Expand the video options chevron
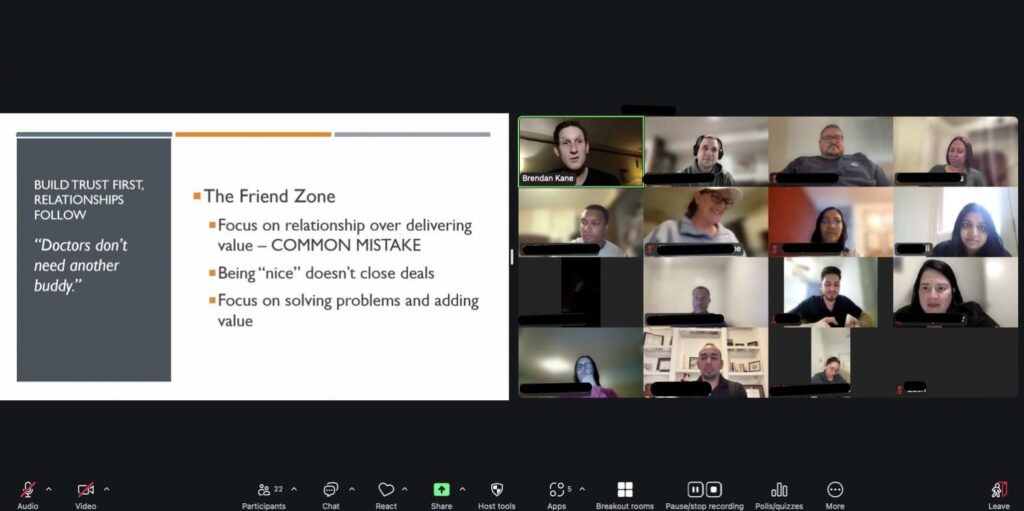Image resolution: width=1024 pixels, height=511 pixels. point(106,489)
